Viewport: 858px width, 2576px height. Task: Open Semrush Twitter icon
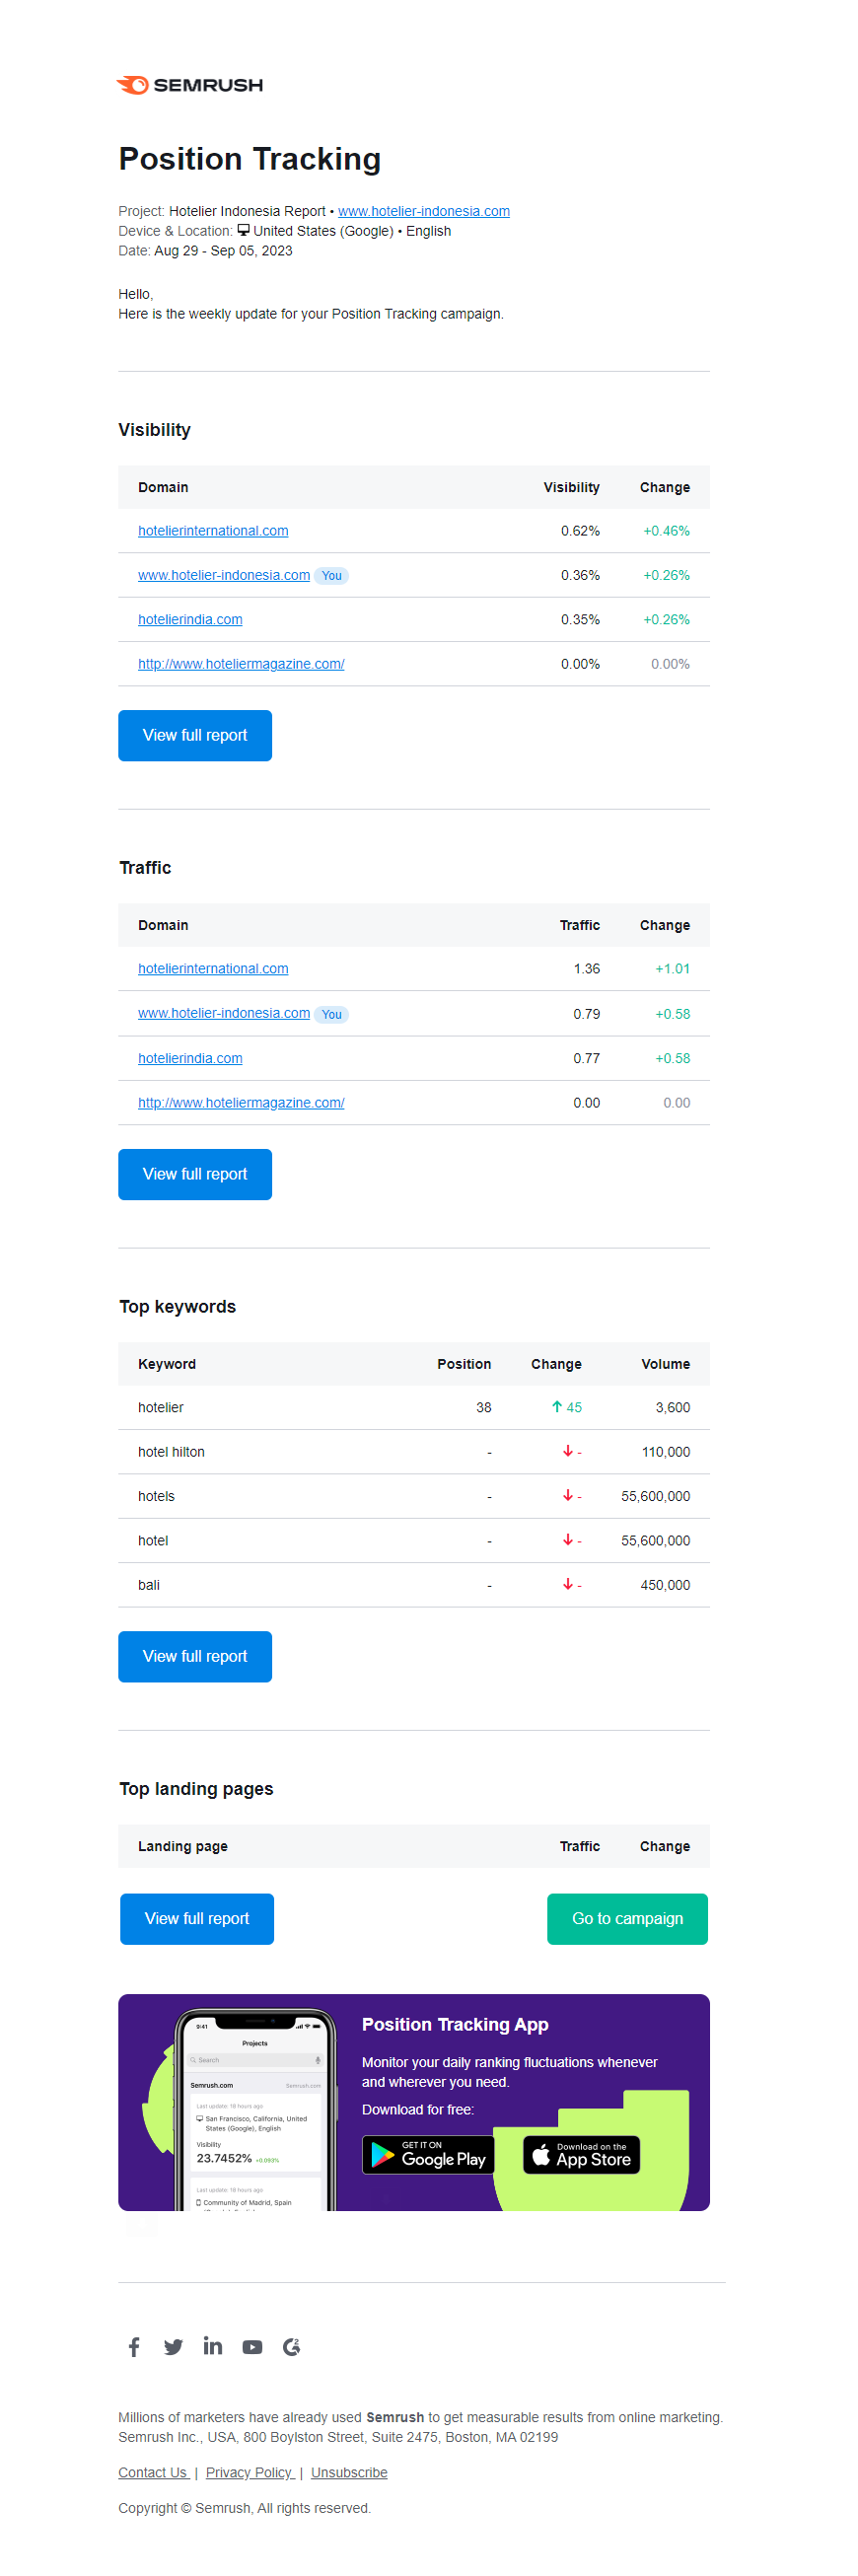[173, 2346]
